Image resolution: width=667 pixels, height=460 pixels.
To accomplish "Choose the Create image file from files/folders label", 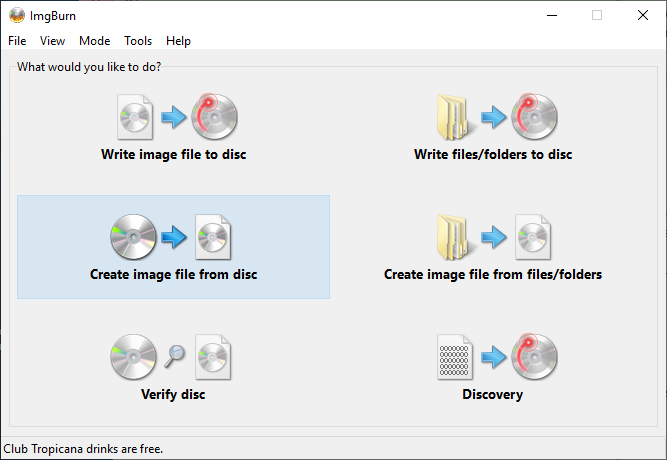I will tap(493, 274).
